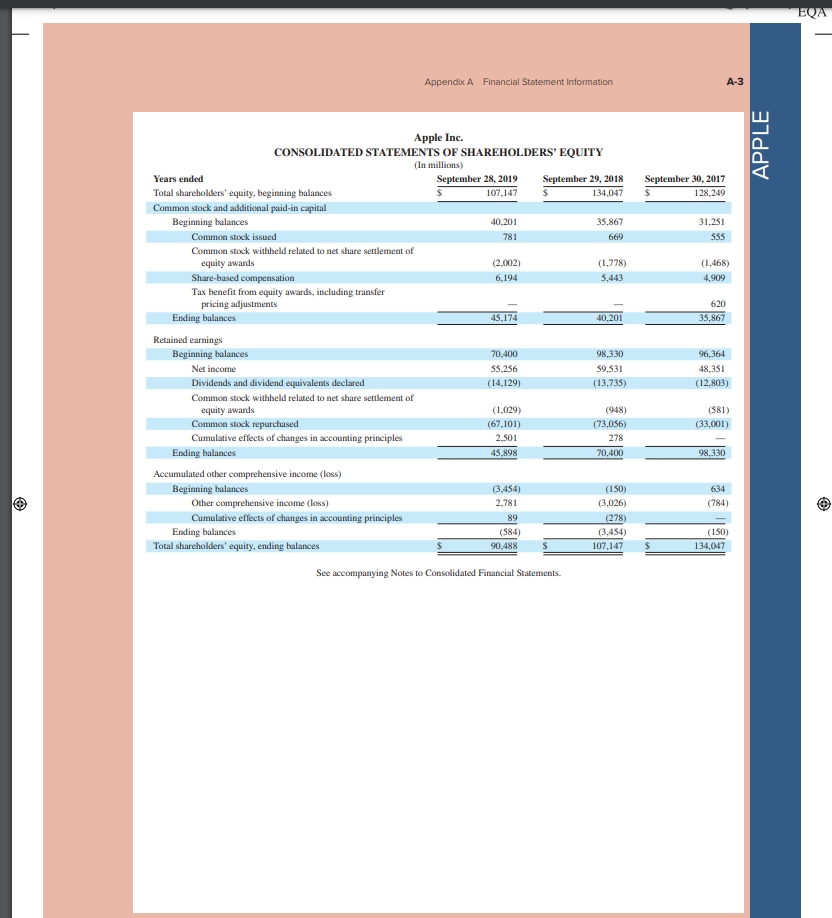Click the See accompanying Notes footnote text

pyautogui.click(x=439, y=573)
